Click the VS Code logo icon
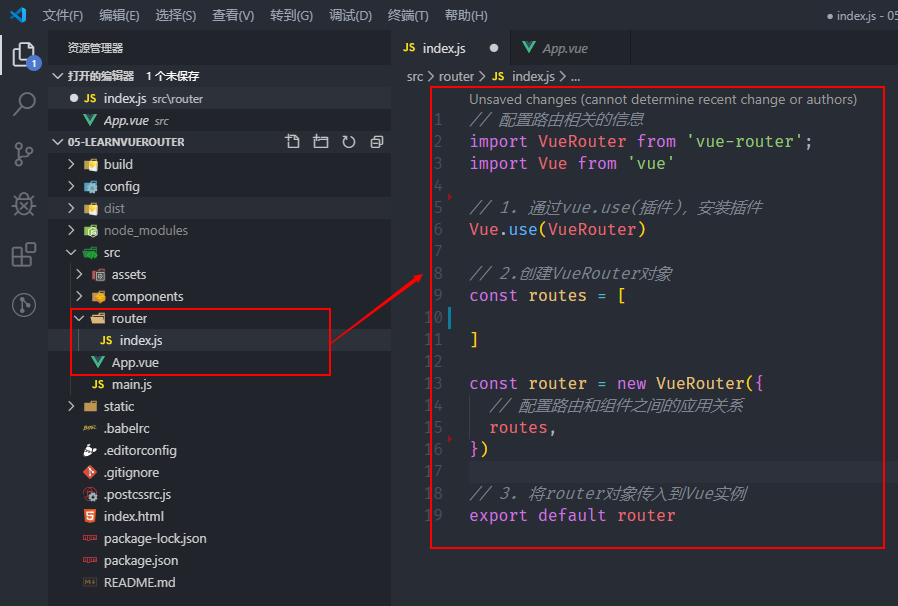The width and height of the screenshot is (898, 606). tap(18, 15)
